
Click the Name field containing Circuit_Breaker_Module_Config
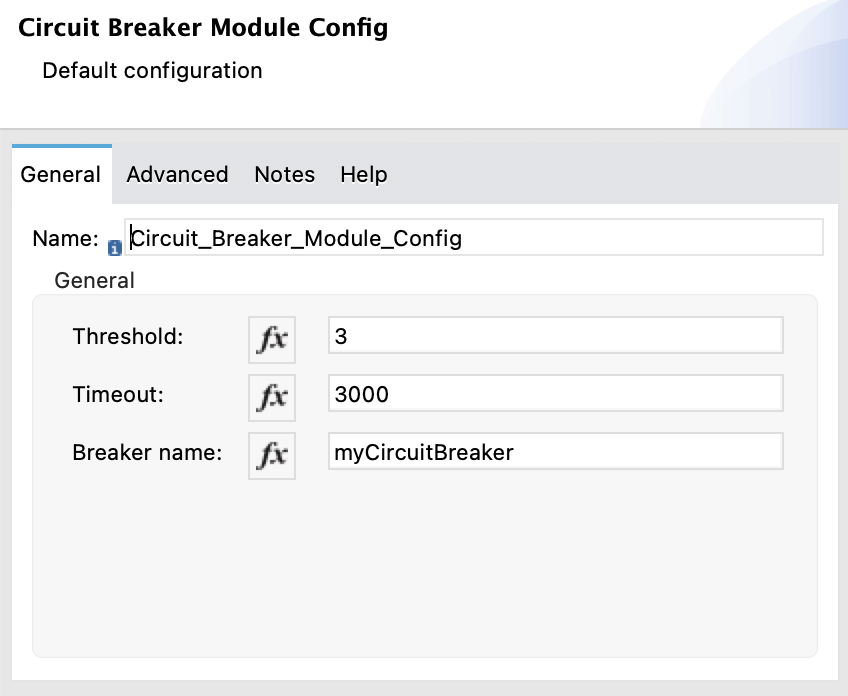click(x=474, y=237)
